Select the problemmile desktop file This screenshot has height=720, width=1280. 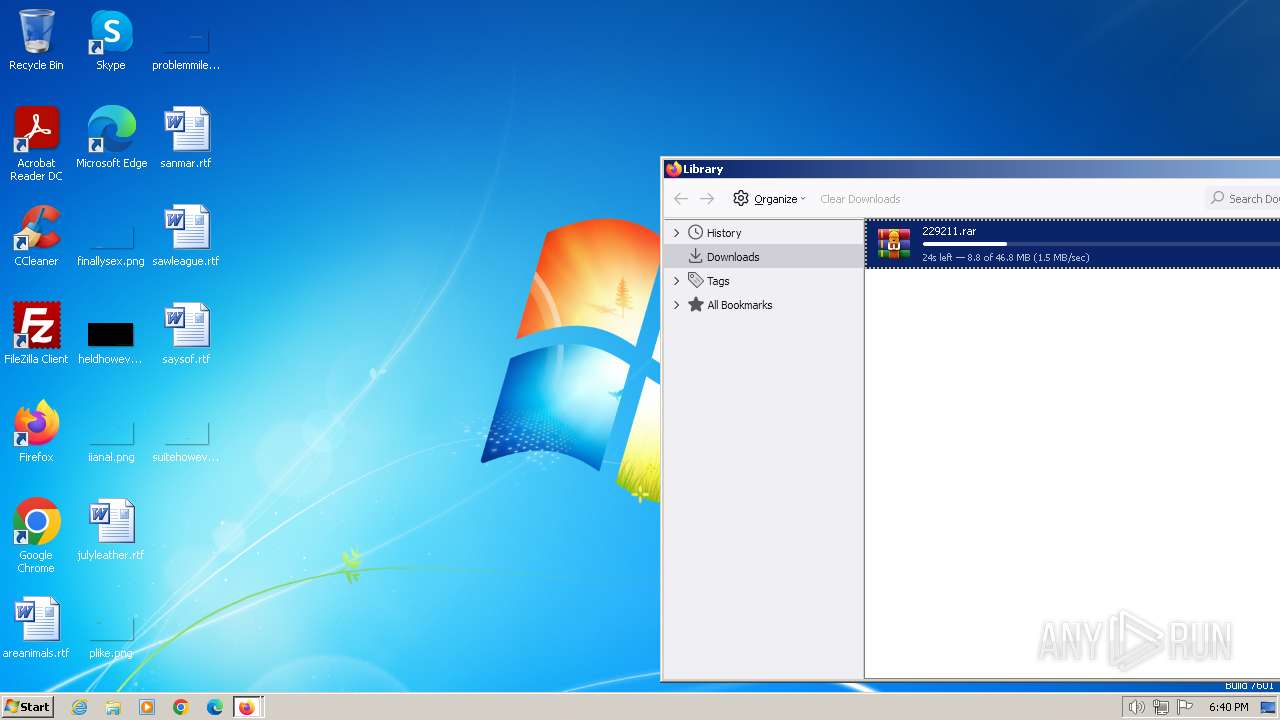pyautogui.click(x=186, y=40)
